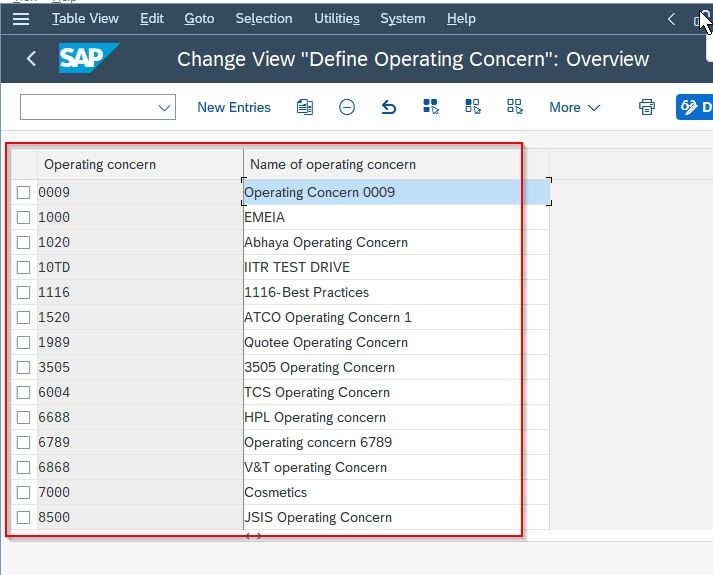
Task: Click the Name of operating concern column header
Action: click(396, 164)
